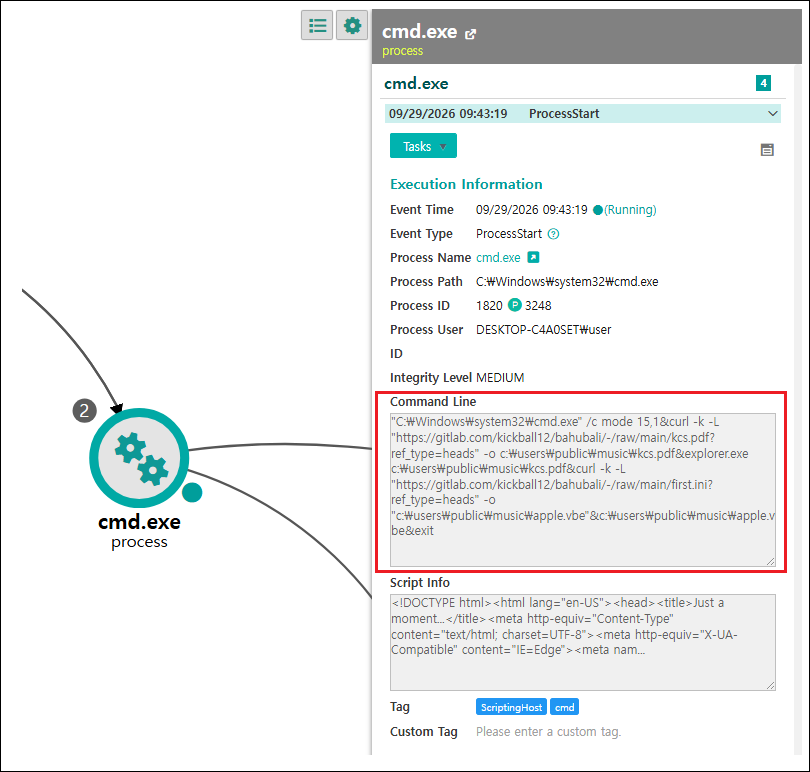The width and height of the screenshot is (810, 772).
Task: Click the Running status text
Action: point(630,210)
